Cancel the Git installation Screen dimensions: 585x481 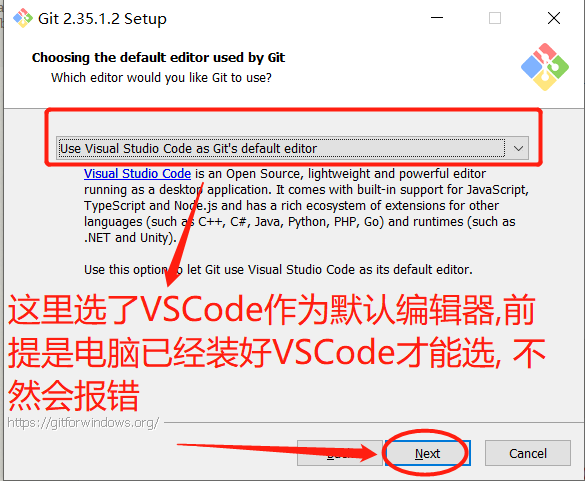[528, 453]
